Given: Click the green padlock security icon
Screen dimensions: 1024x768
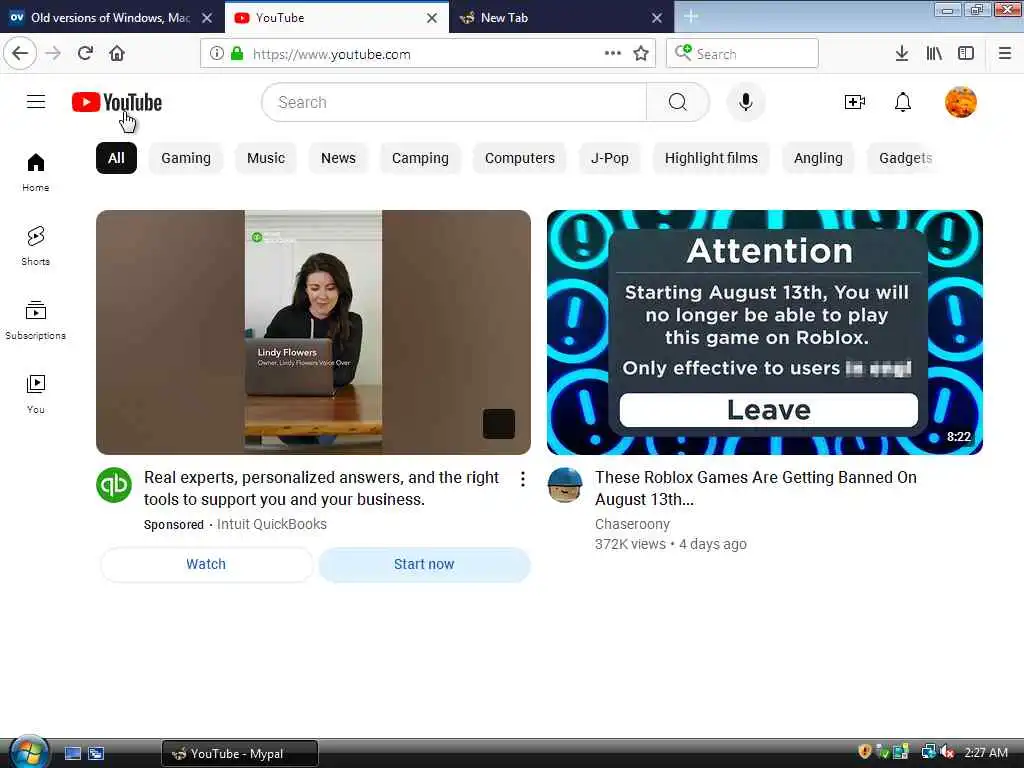Looking at the screenshot, I should click(237, 54).
